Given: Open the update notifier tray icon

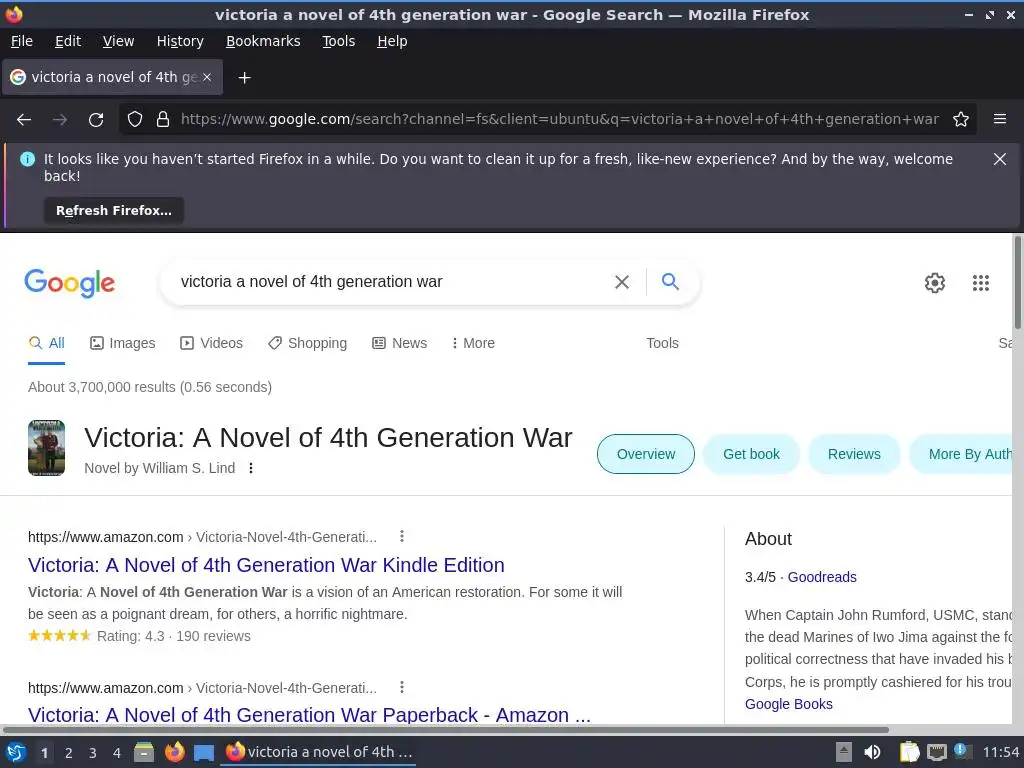Looking at the screenshot, I should tap(961, 751).
